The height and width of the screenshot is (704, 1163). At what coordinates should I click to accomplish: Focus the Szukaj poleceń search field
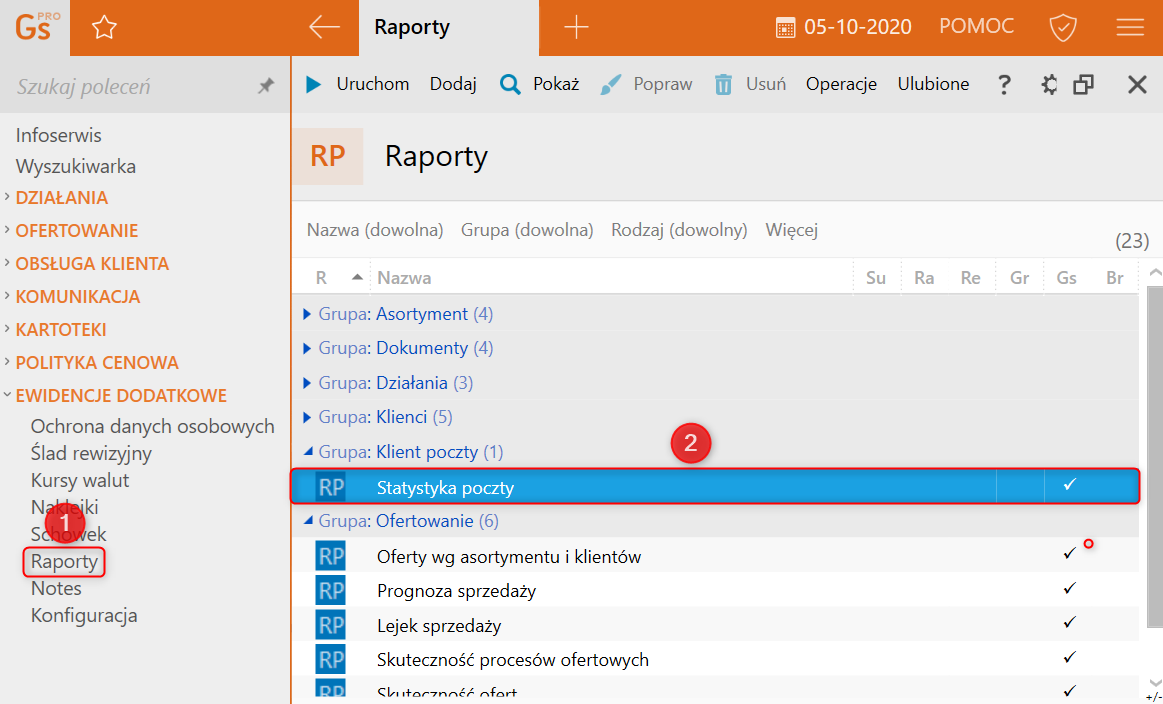134,86
